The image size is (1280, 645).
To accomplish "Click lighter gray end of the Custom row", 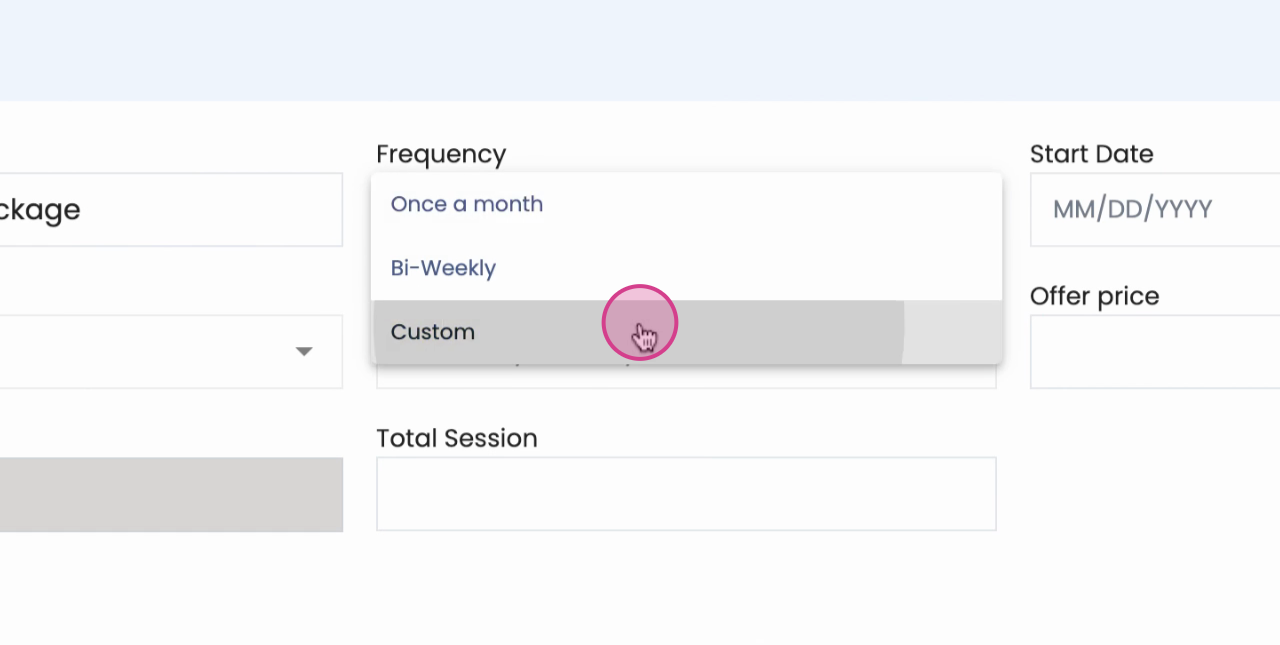I will tap(952, 332).
